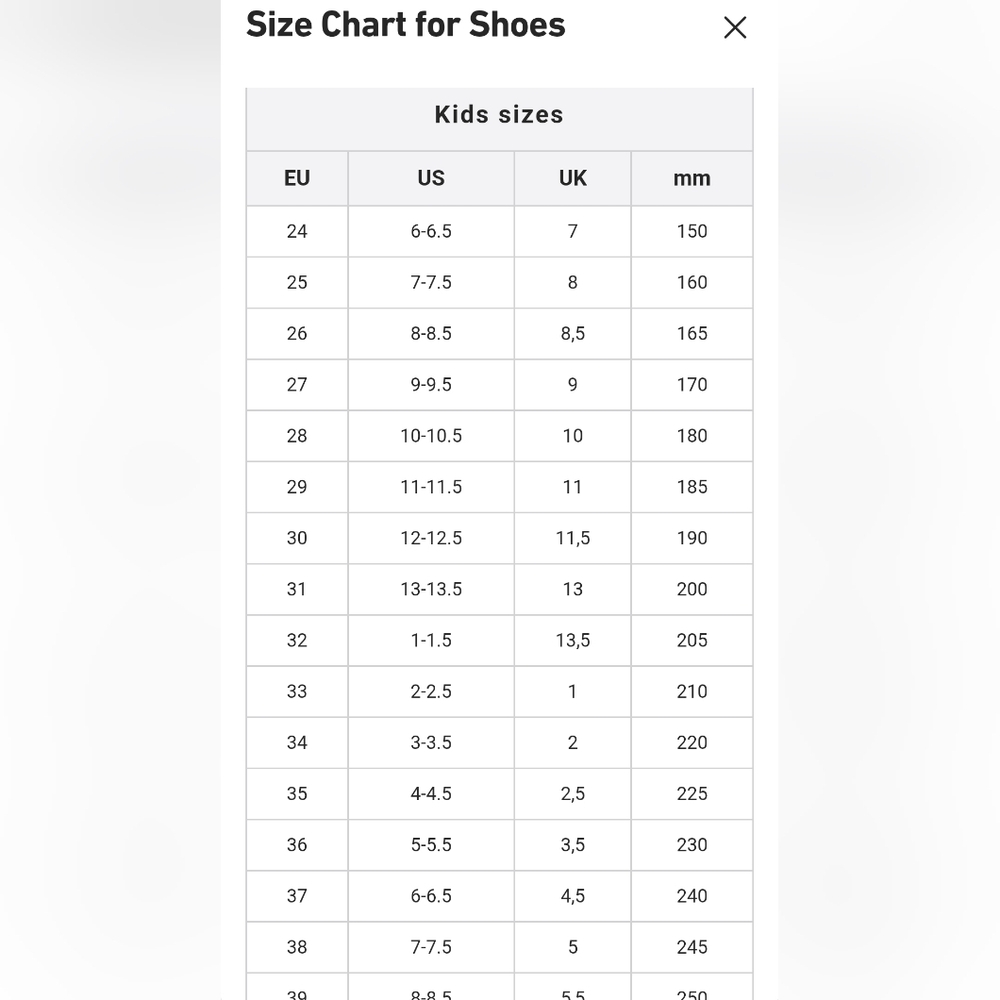Screen dimensions: 1000x1000
Task: Click the 220 mm cell
Action: point(692,742)
